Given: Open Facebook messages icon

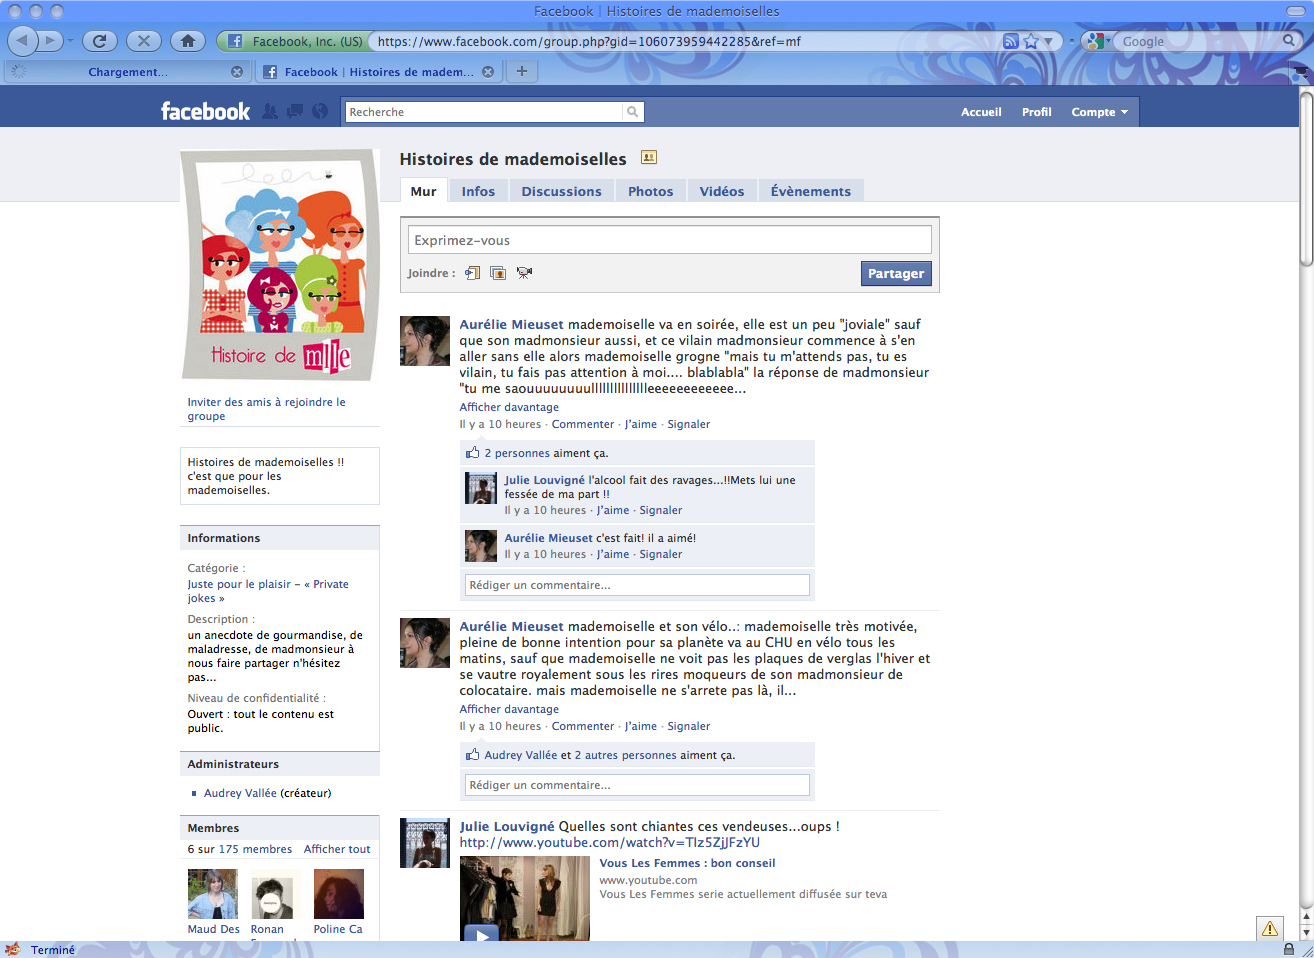Looking at the screenshot, I should [295, 111].
